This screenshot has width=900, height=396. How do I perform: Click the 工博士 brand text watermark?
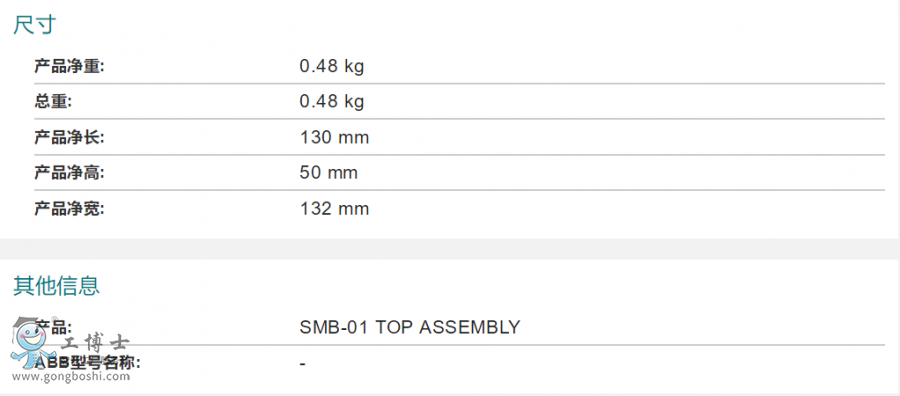click(95, 344)
